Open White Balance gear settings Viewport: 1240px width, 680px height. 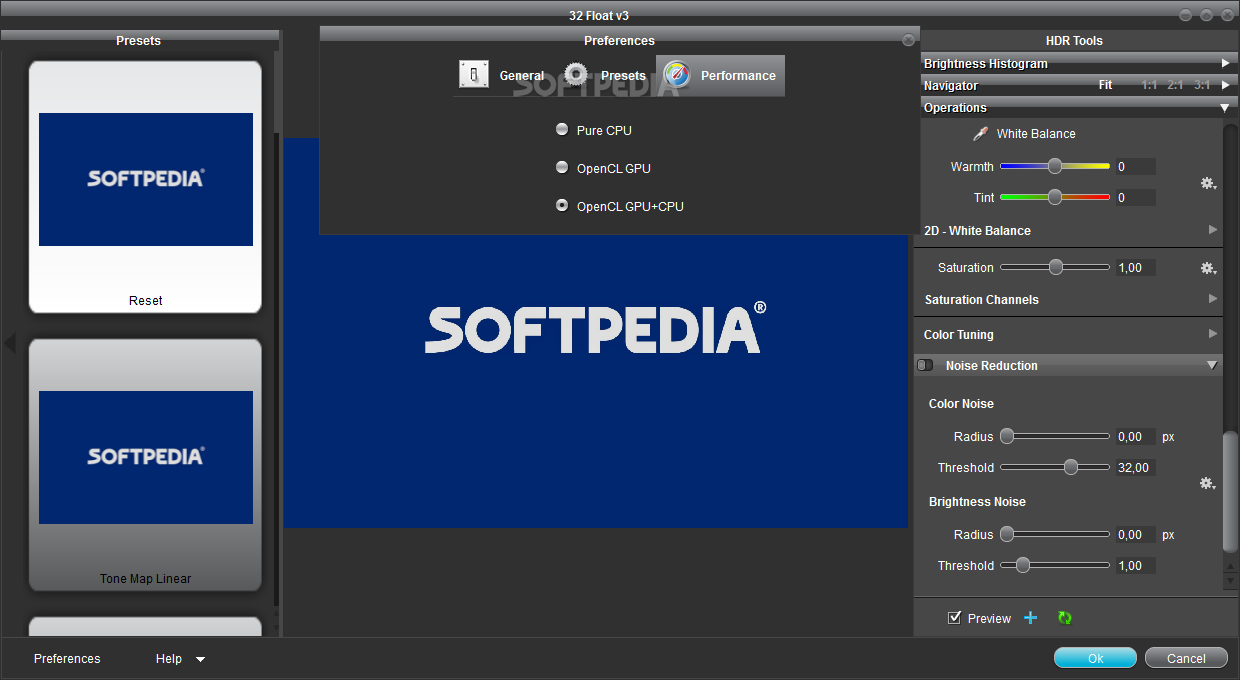[x=1208, y=183]
